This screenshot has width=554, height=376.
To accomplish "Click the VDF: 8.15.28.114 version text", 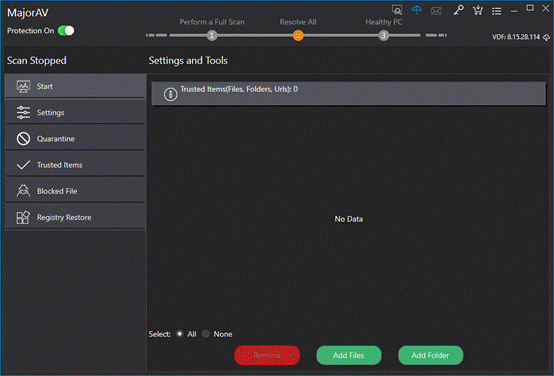I will (x=516, y=37).
